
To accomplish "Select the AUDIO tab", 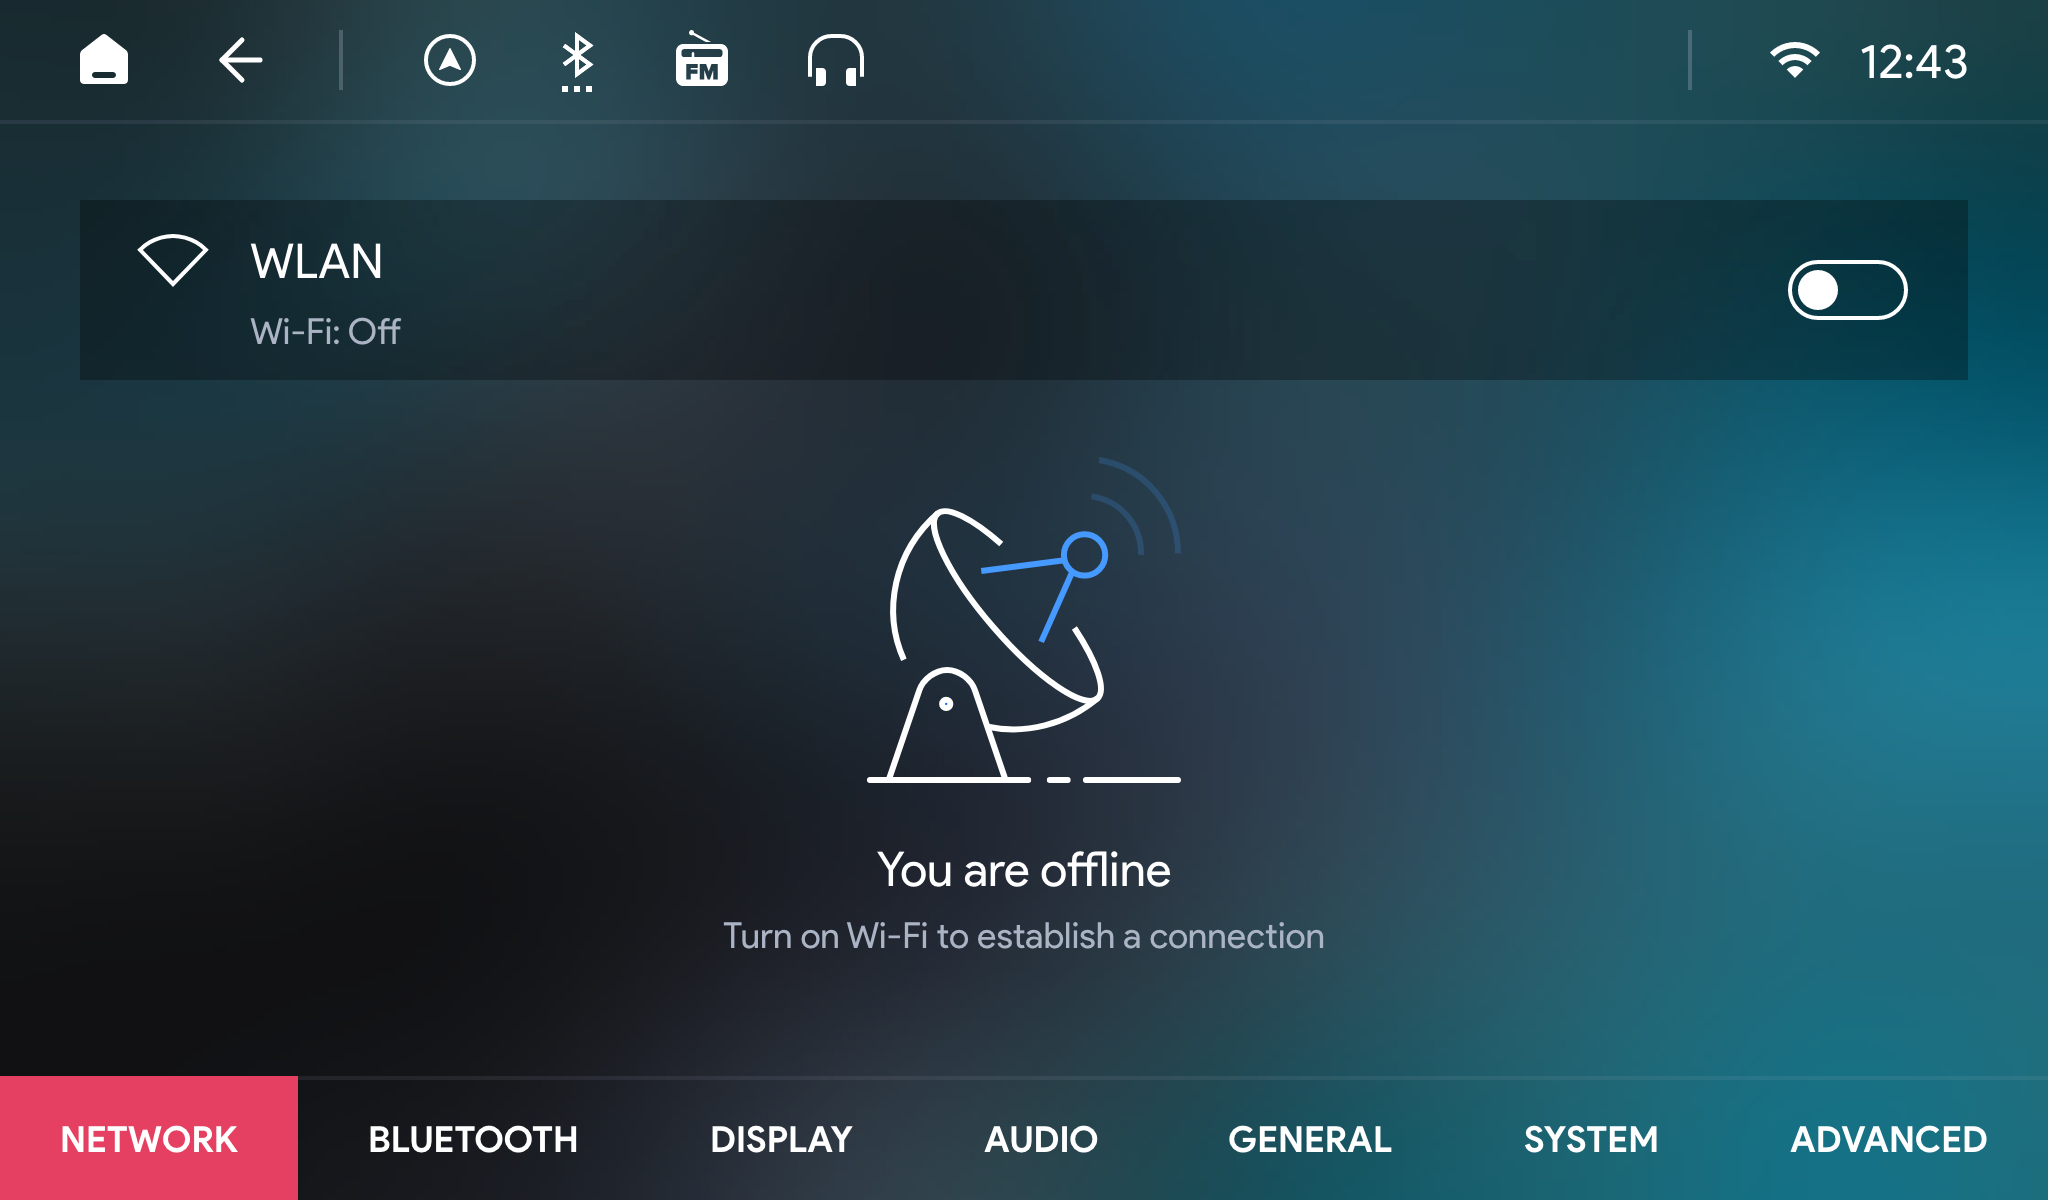I will (x=1041, y=1139).
